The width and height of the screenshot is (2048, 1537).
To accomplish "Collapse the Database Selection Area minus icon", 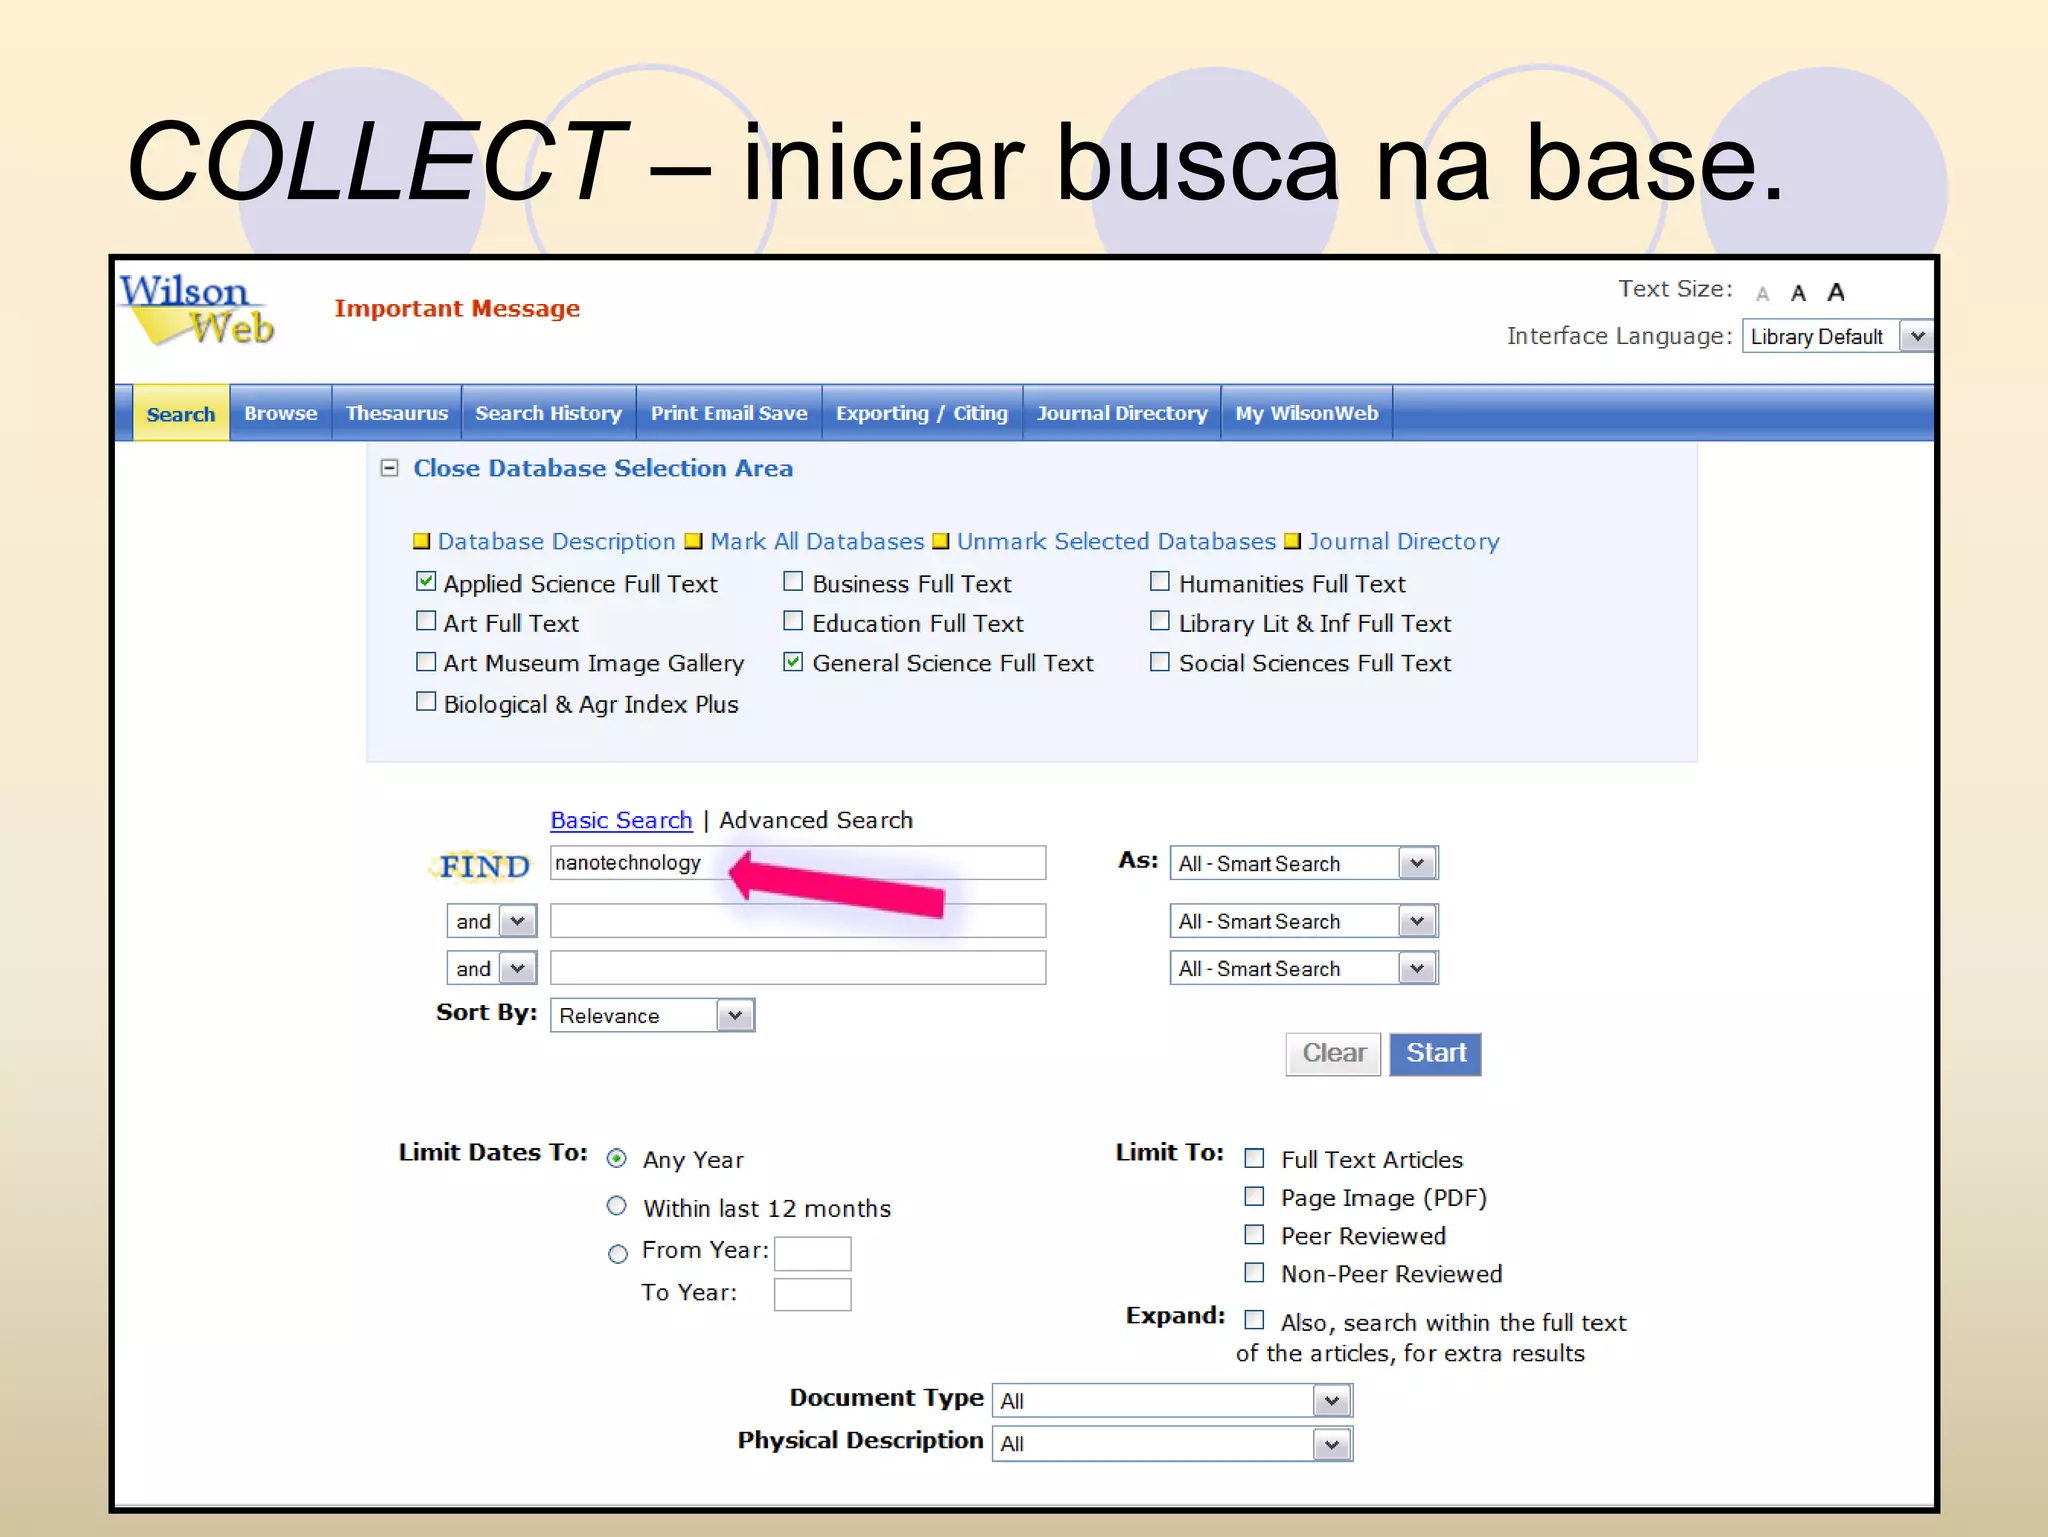I will pyautogui.click(x=390, y=468).
